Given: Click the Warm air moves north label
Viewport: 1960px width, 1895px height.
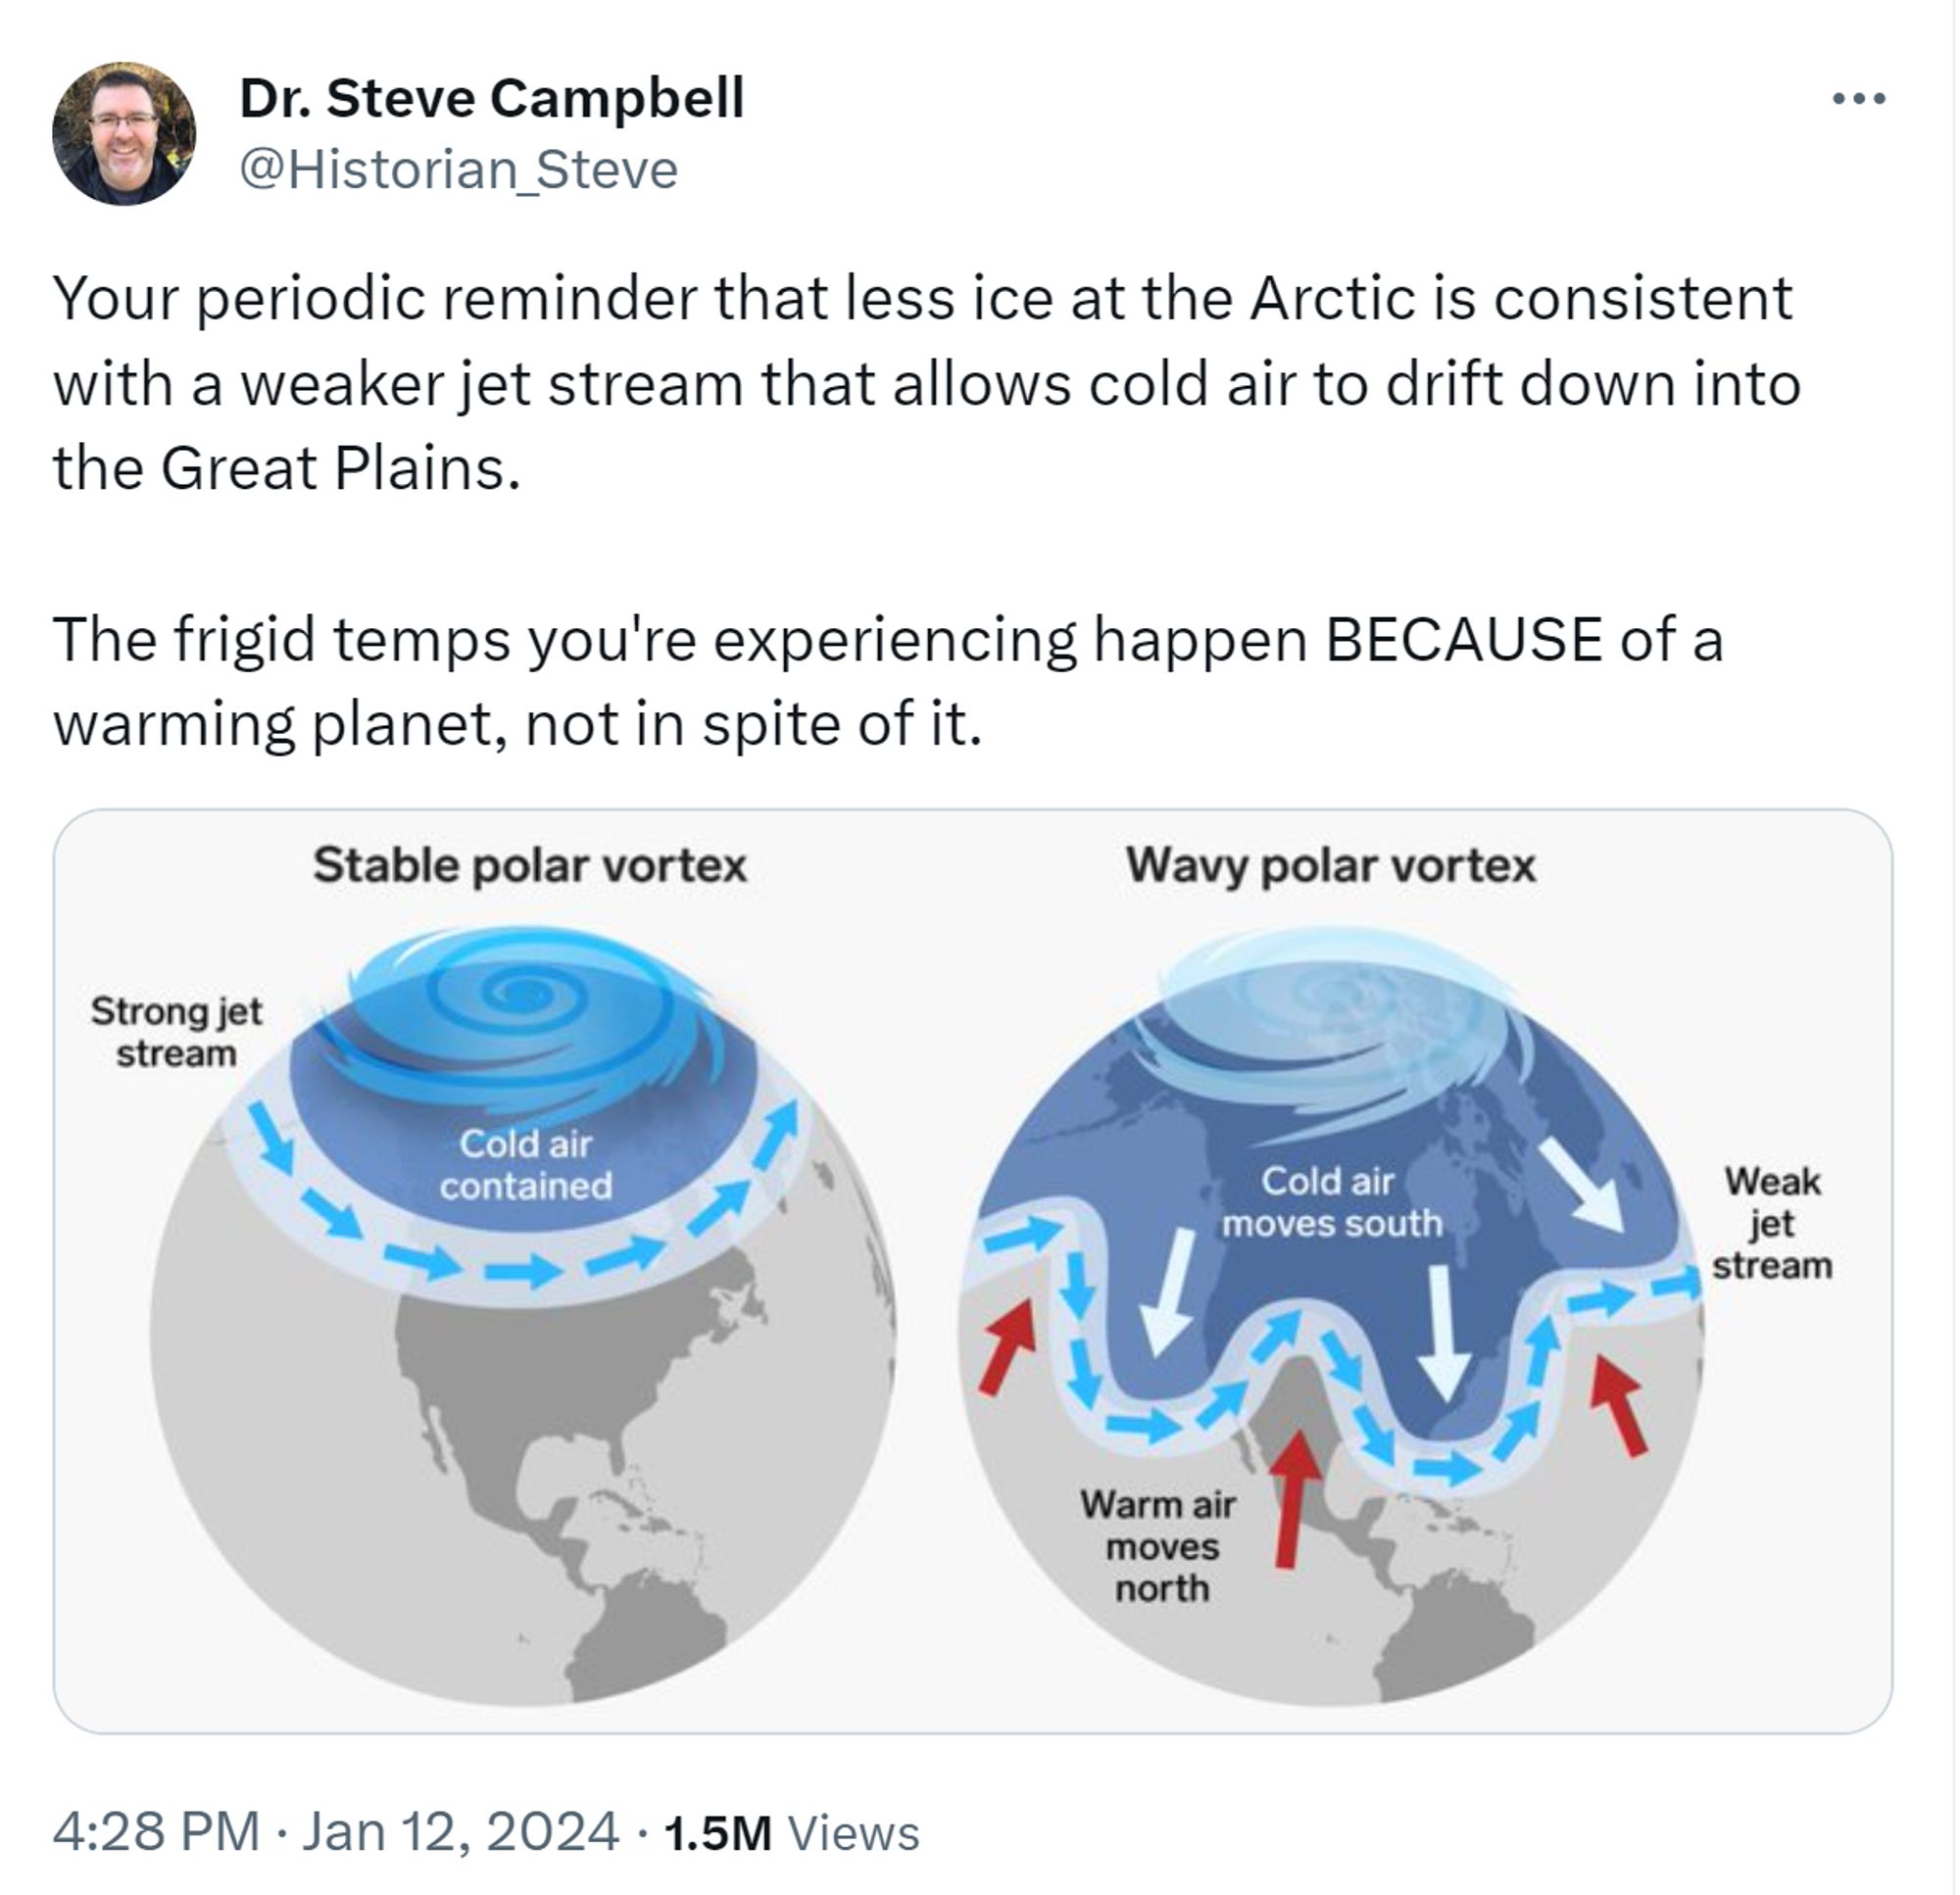Looking at the screenshot, I should pos(1160,1546).
